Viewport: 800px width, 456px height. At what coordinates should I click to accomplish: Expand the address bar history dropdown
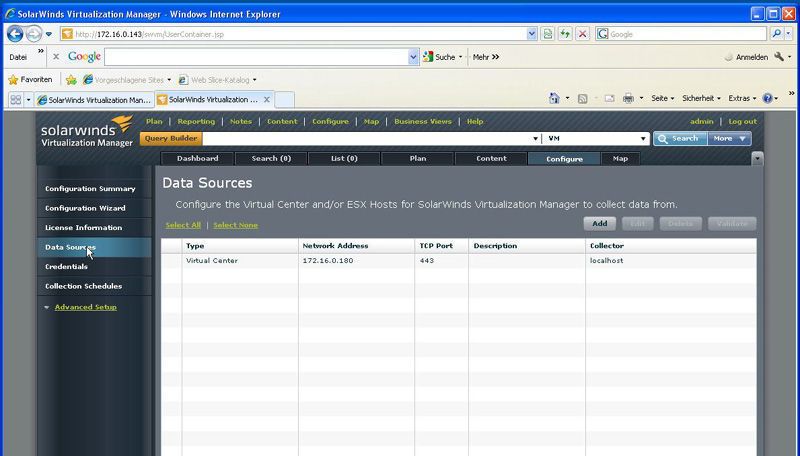532,34
